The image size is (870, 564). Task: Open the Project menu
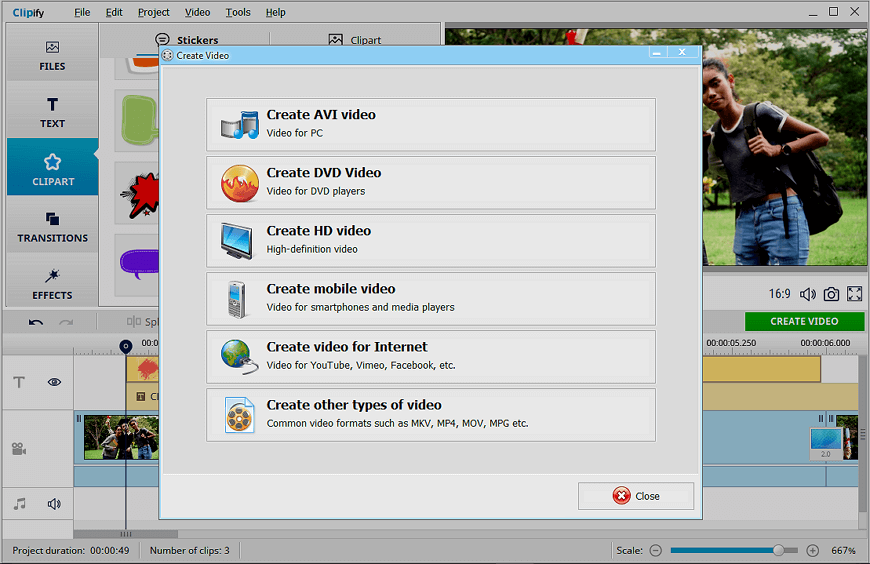(154, 12)
